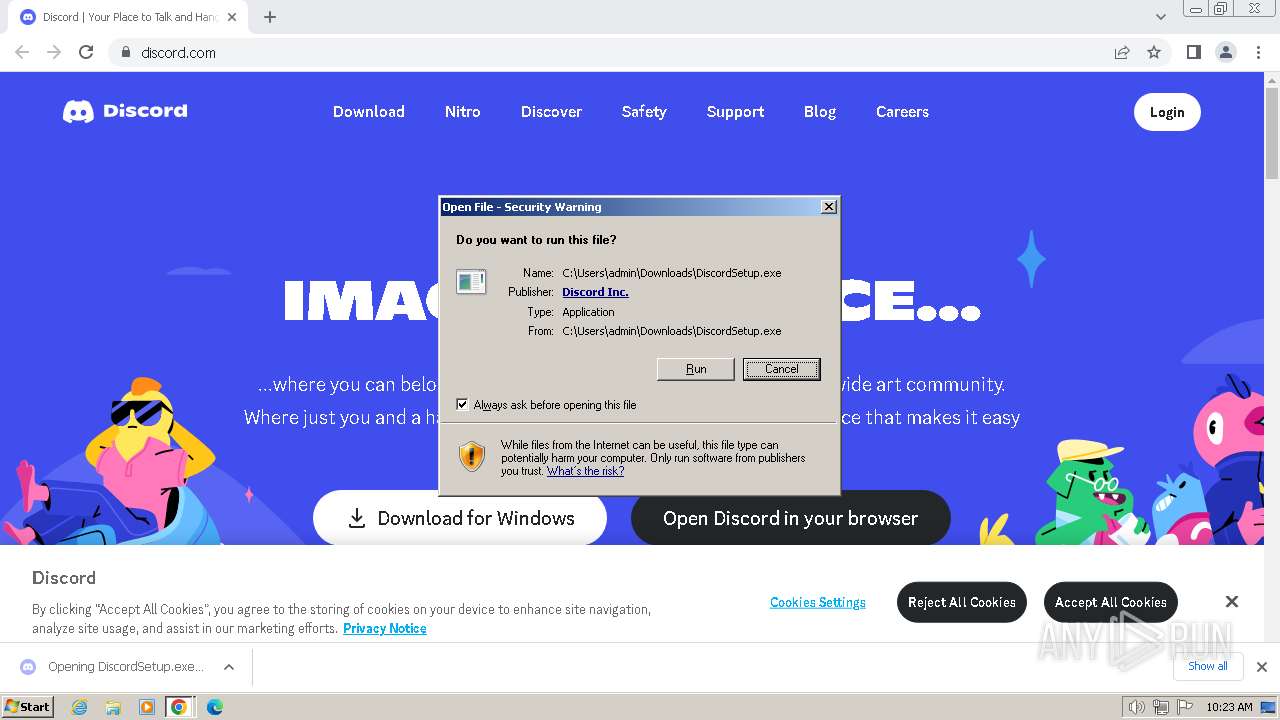The height and width of the screenshot is (720, 1280).
Task: Open the Discord Inc. publisher link
Action: [x=595, y=292]
